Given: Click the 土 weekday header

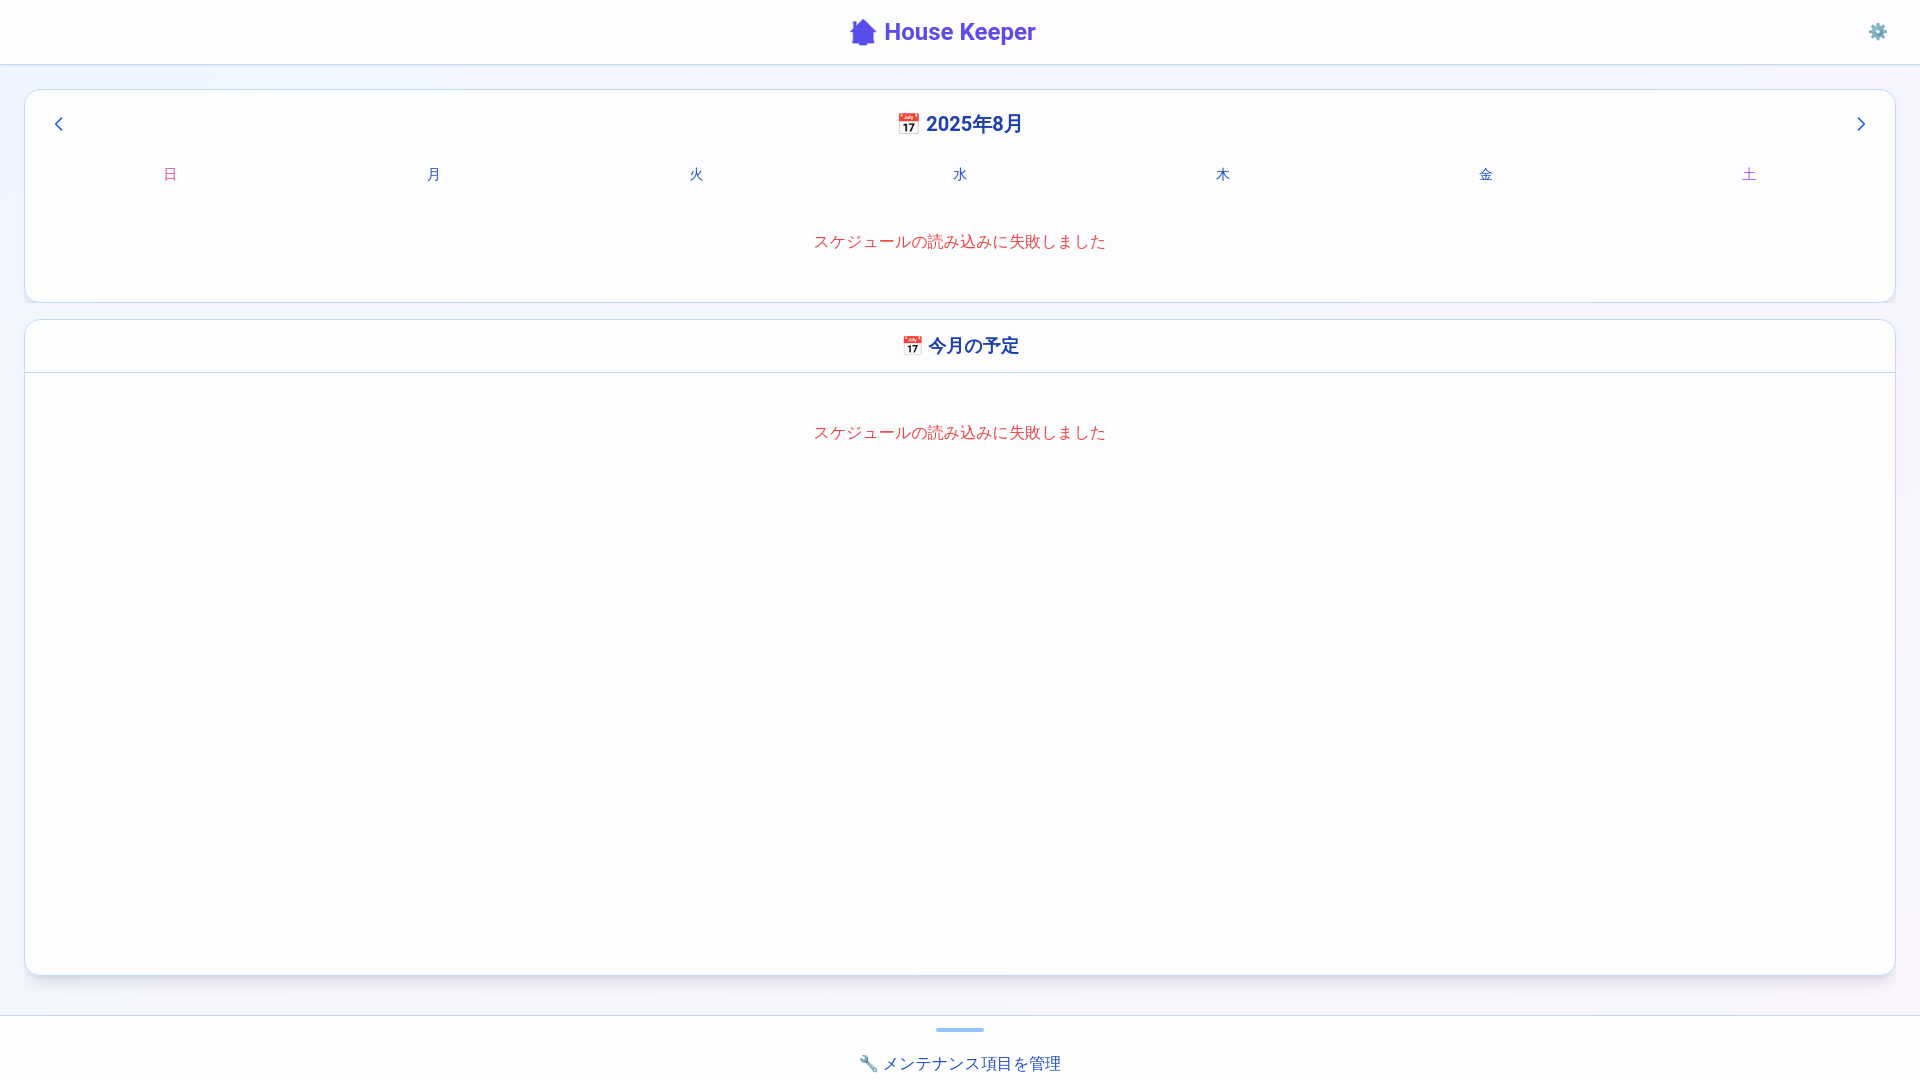Looking at the screenshot, I should point(1749,175).
